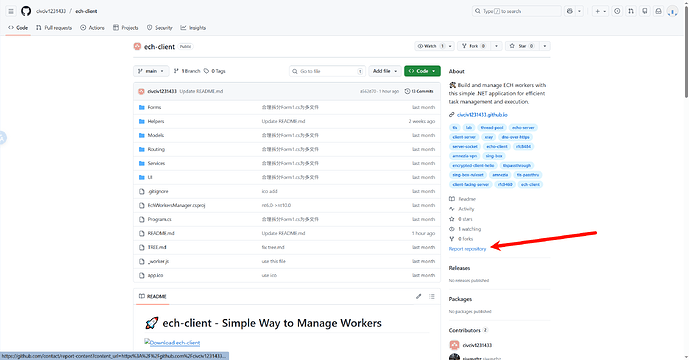
Task: Open the UI folder
Action: pos(150,178)
